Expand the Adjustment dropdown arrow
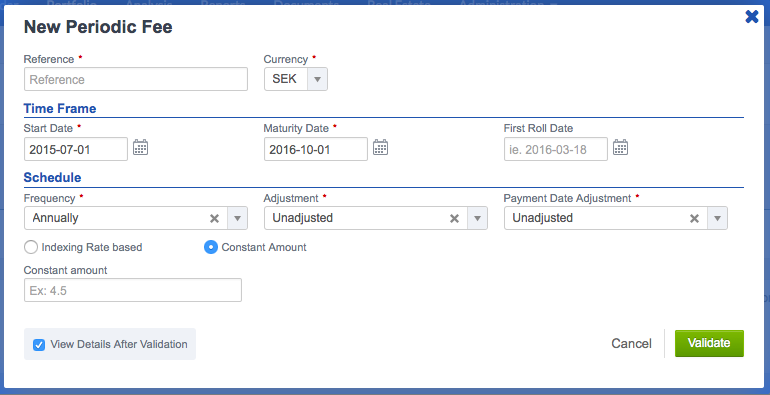 [x=477, y=219]
